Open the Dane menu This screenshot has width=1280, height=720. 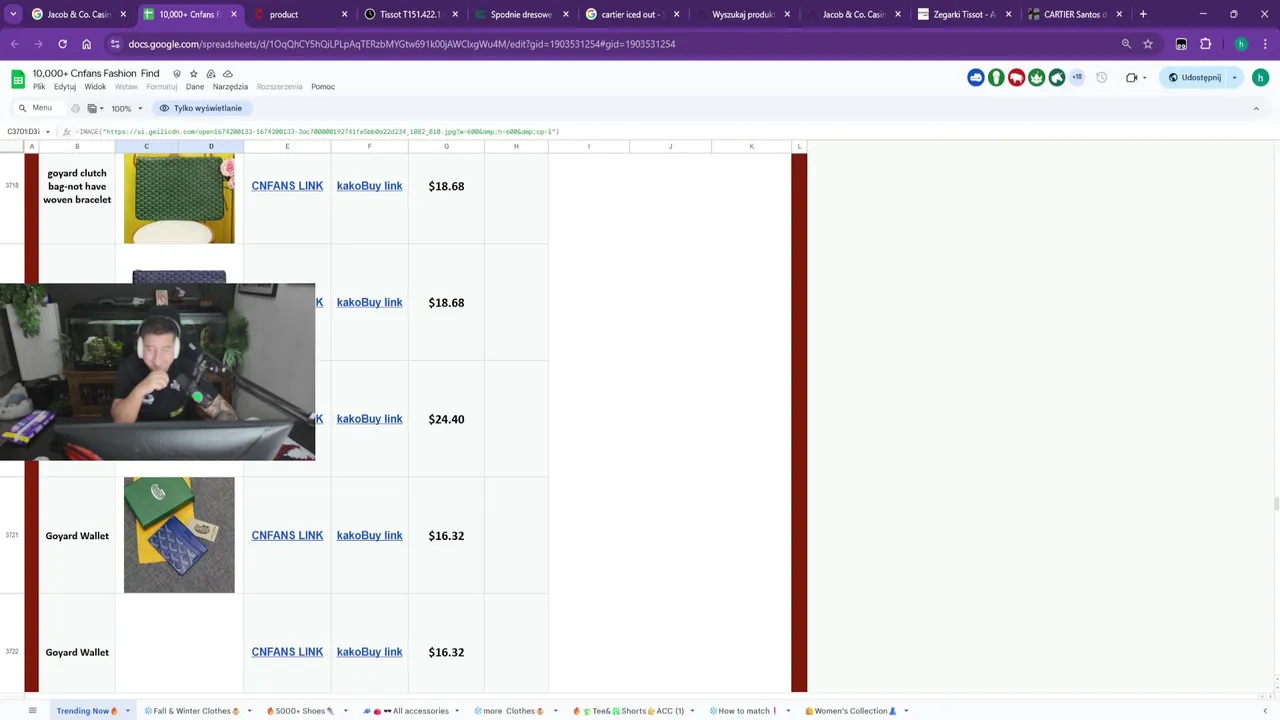coord(195,87)
